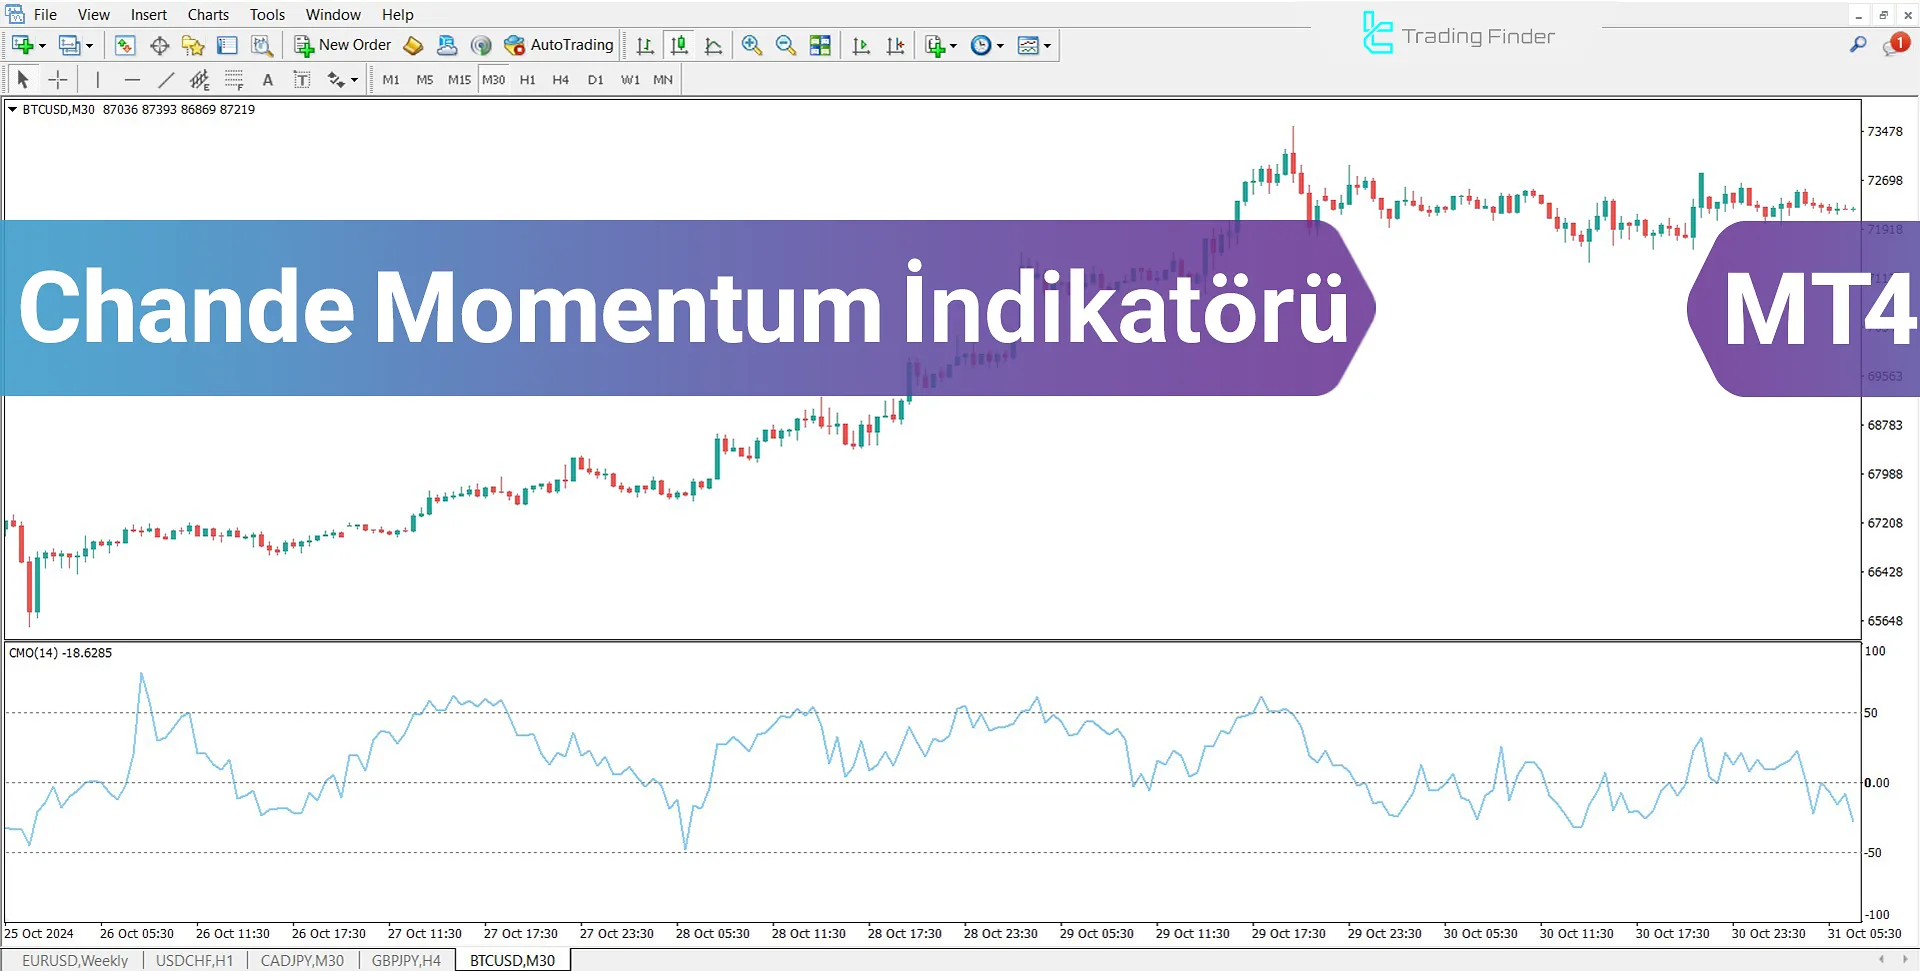Toggle chart auto-scroll
This screenshot has height=971, width=1920.
861,45
